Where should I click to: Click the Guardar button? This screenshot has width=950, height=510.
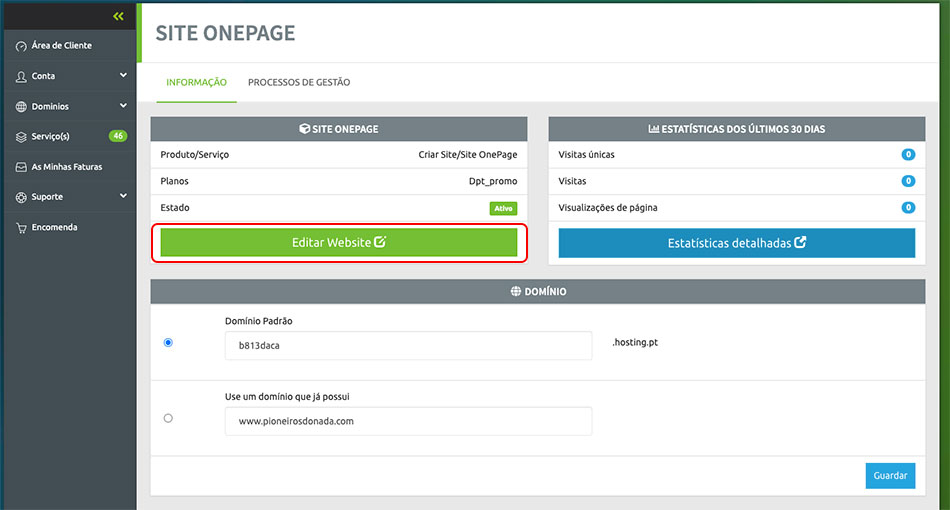[x=890, y=476]
